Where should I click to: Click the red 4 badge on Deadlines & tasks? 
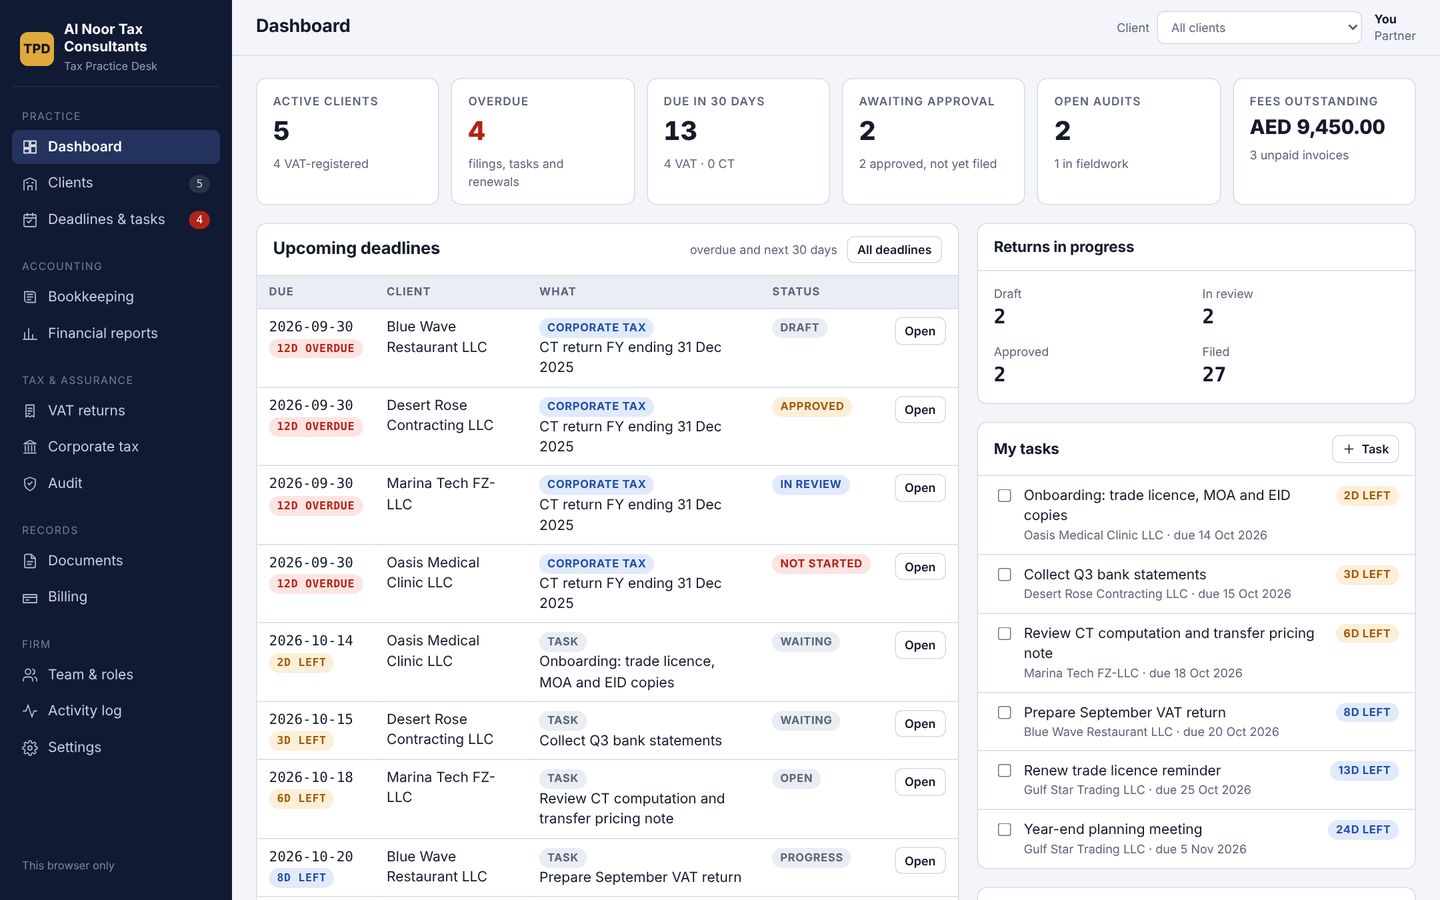[x=199, y=220]
